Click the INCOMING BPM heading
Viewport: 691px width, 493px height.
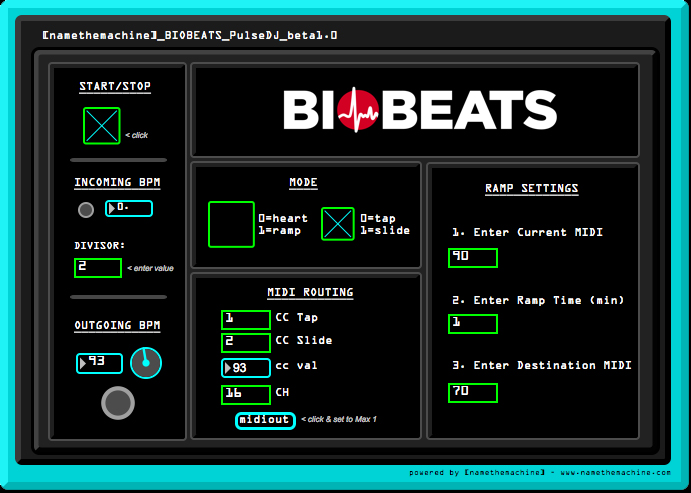click(117, 182)
